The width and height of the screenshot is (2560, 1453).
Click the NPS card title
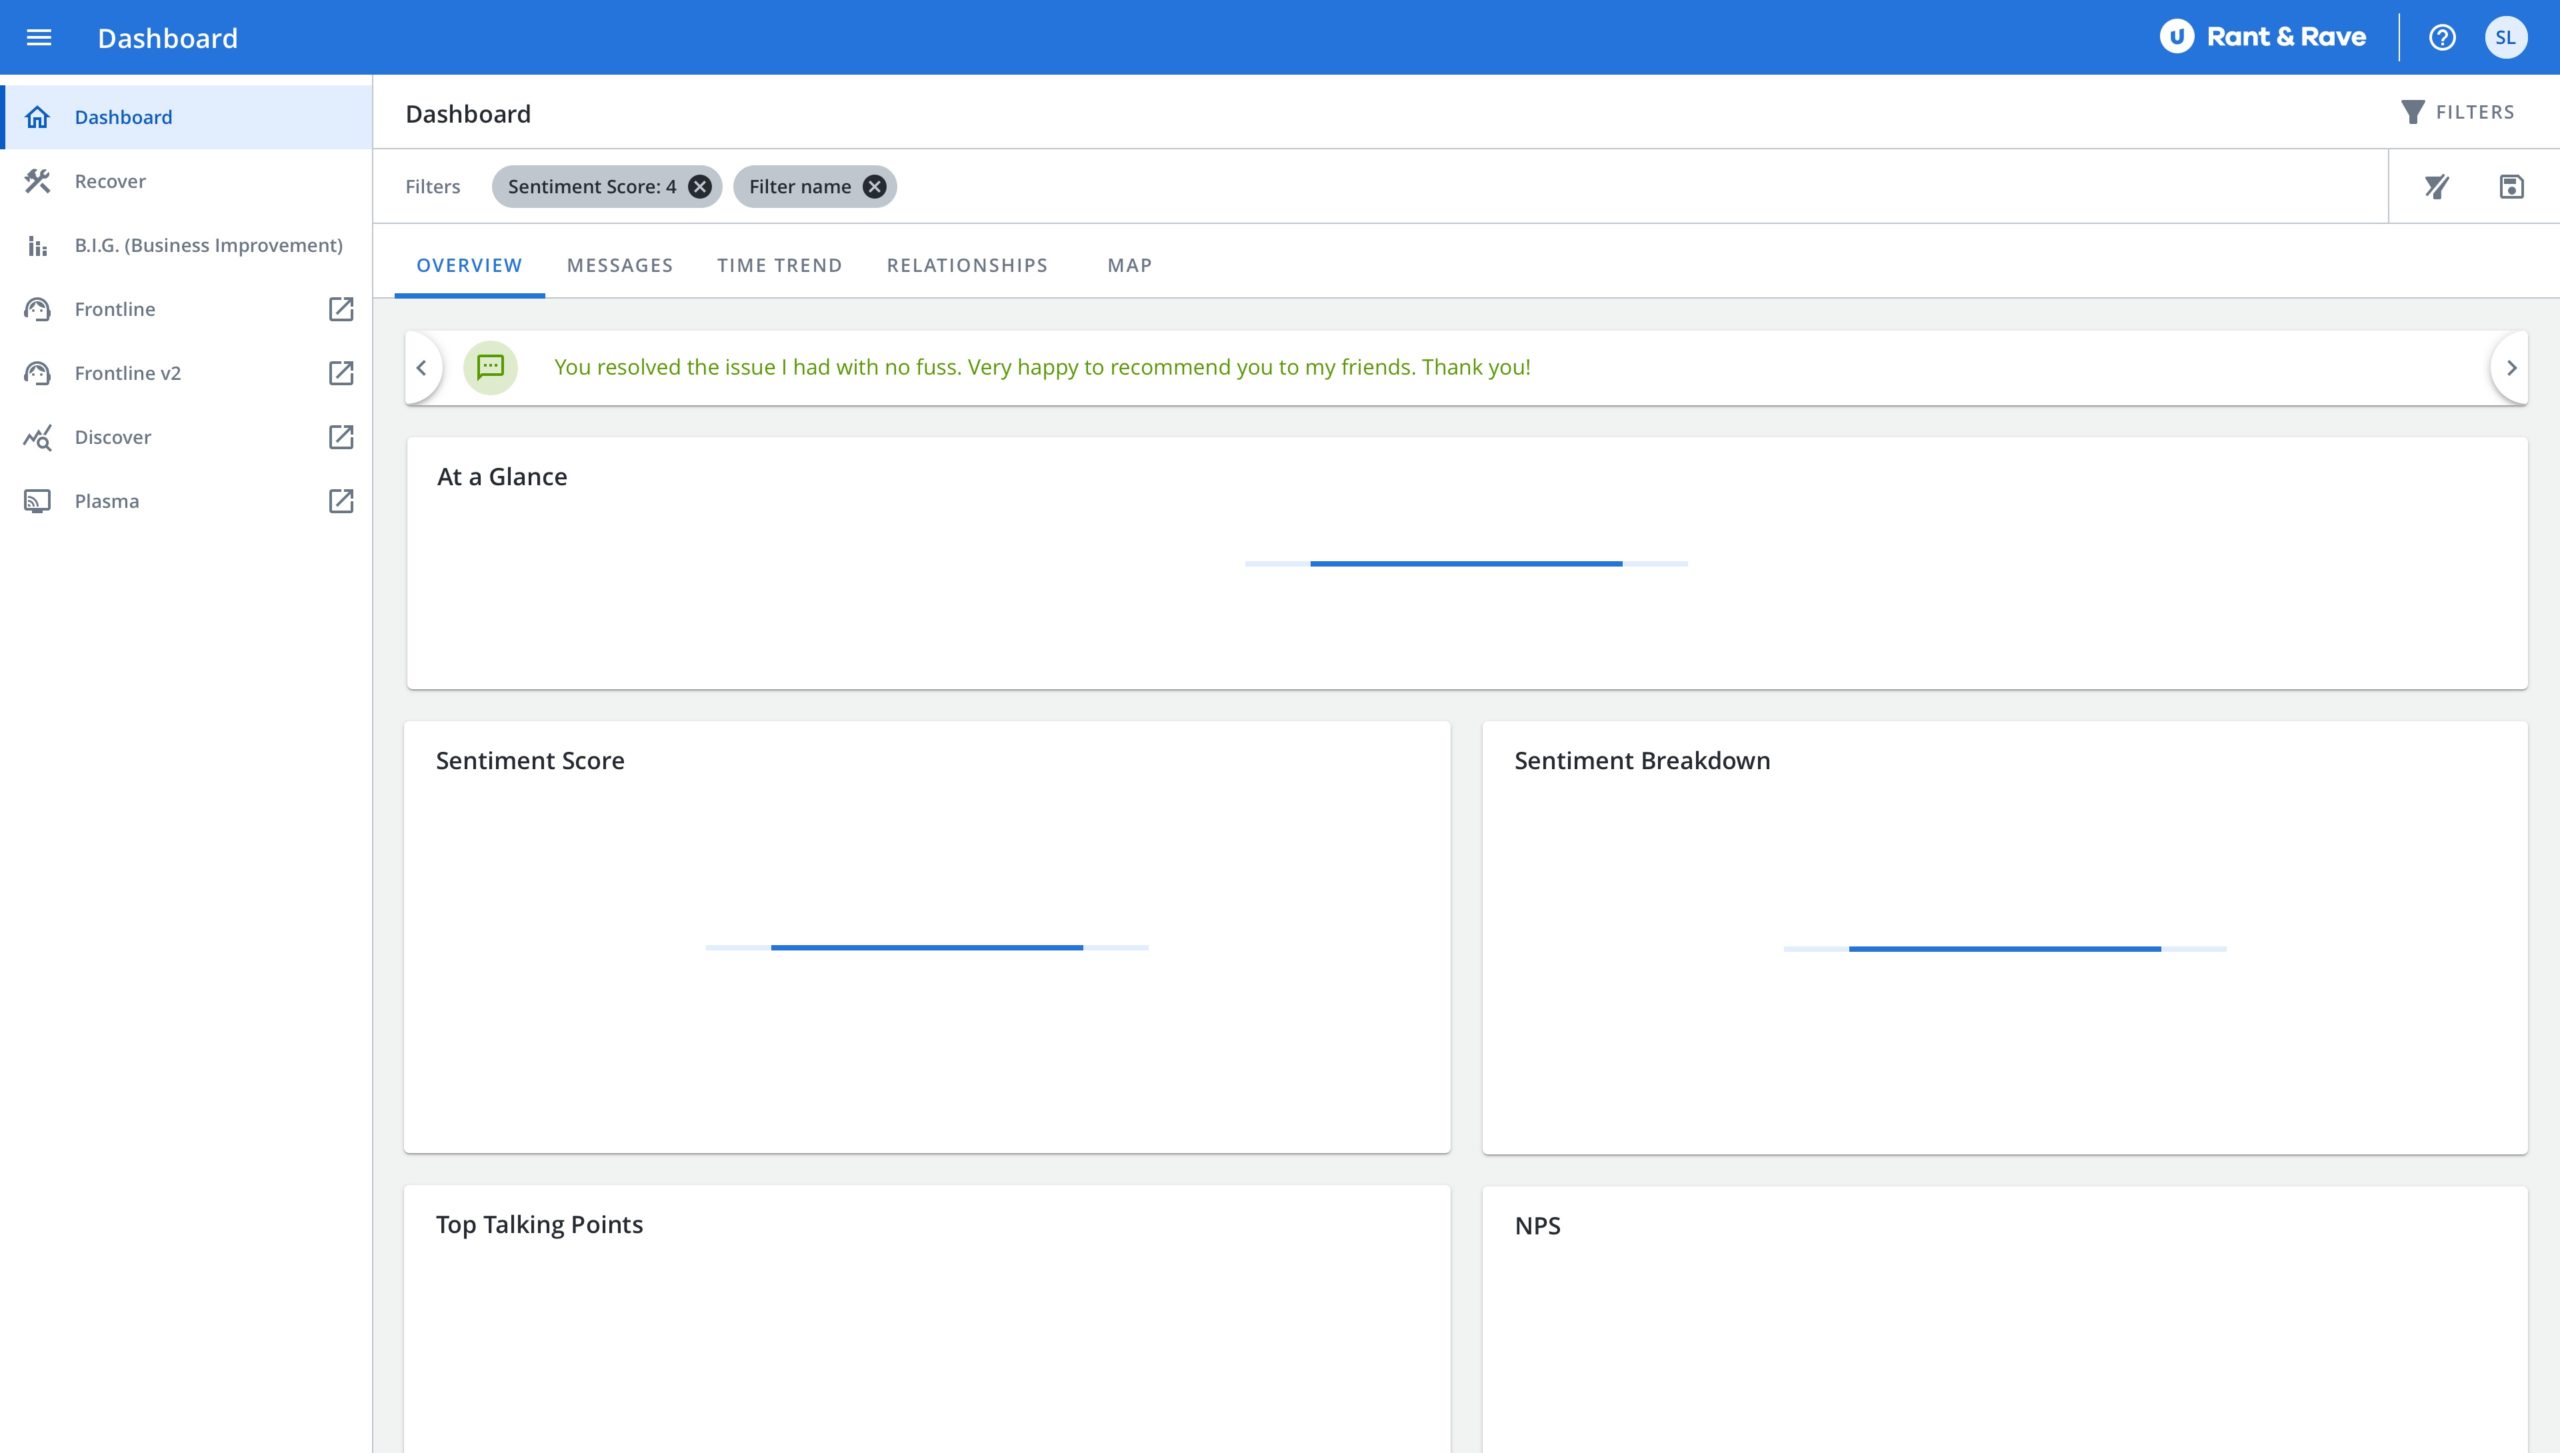click(x=1537, y=1226)
